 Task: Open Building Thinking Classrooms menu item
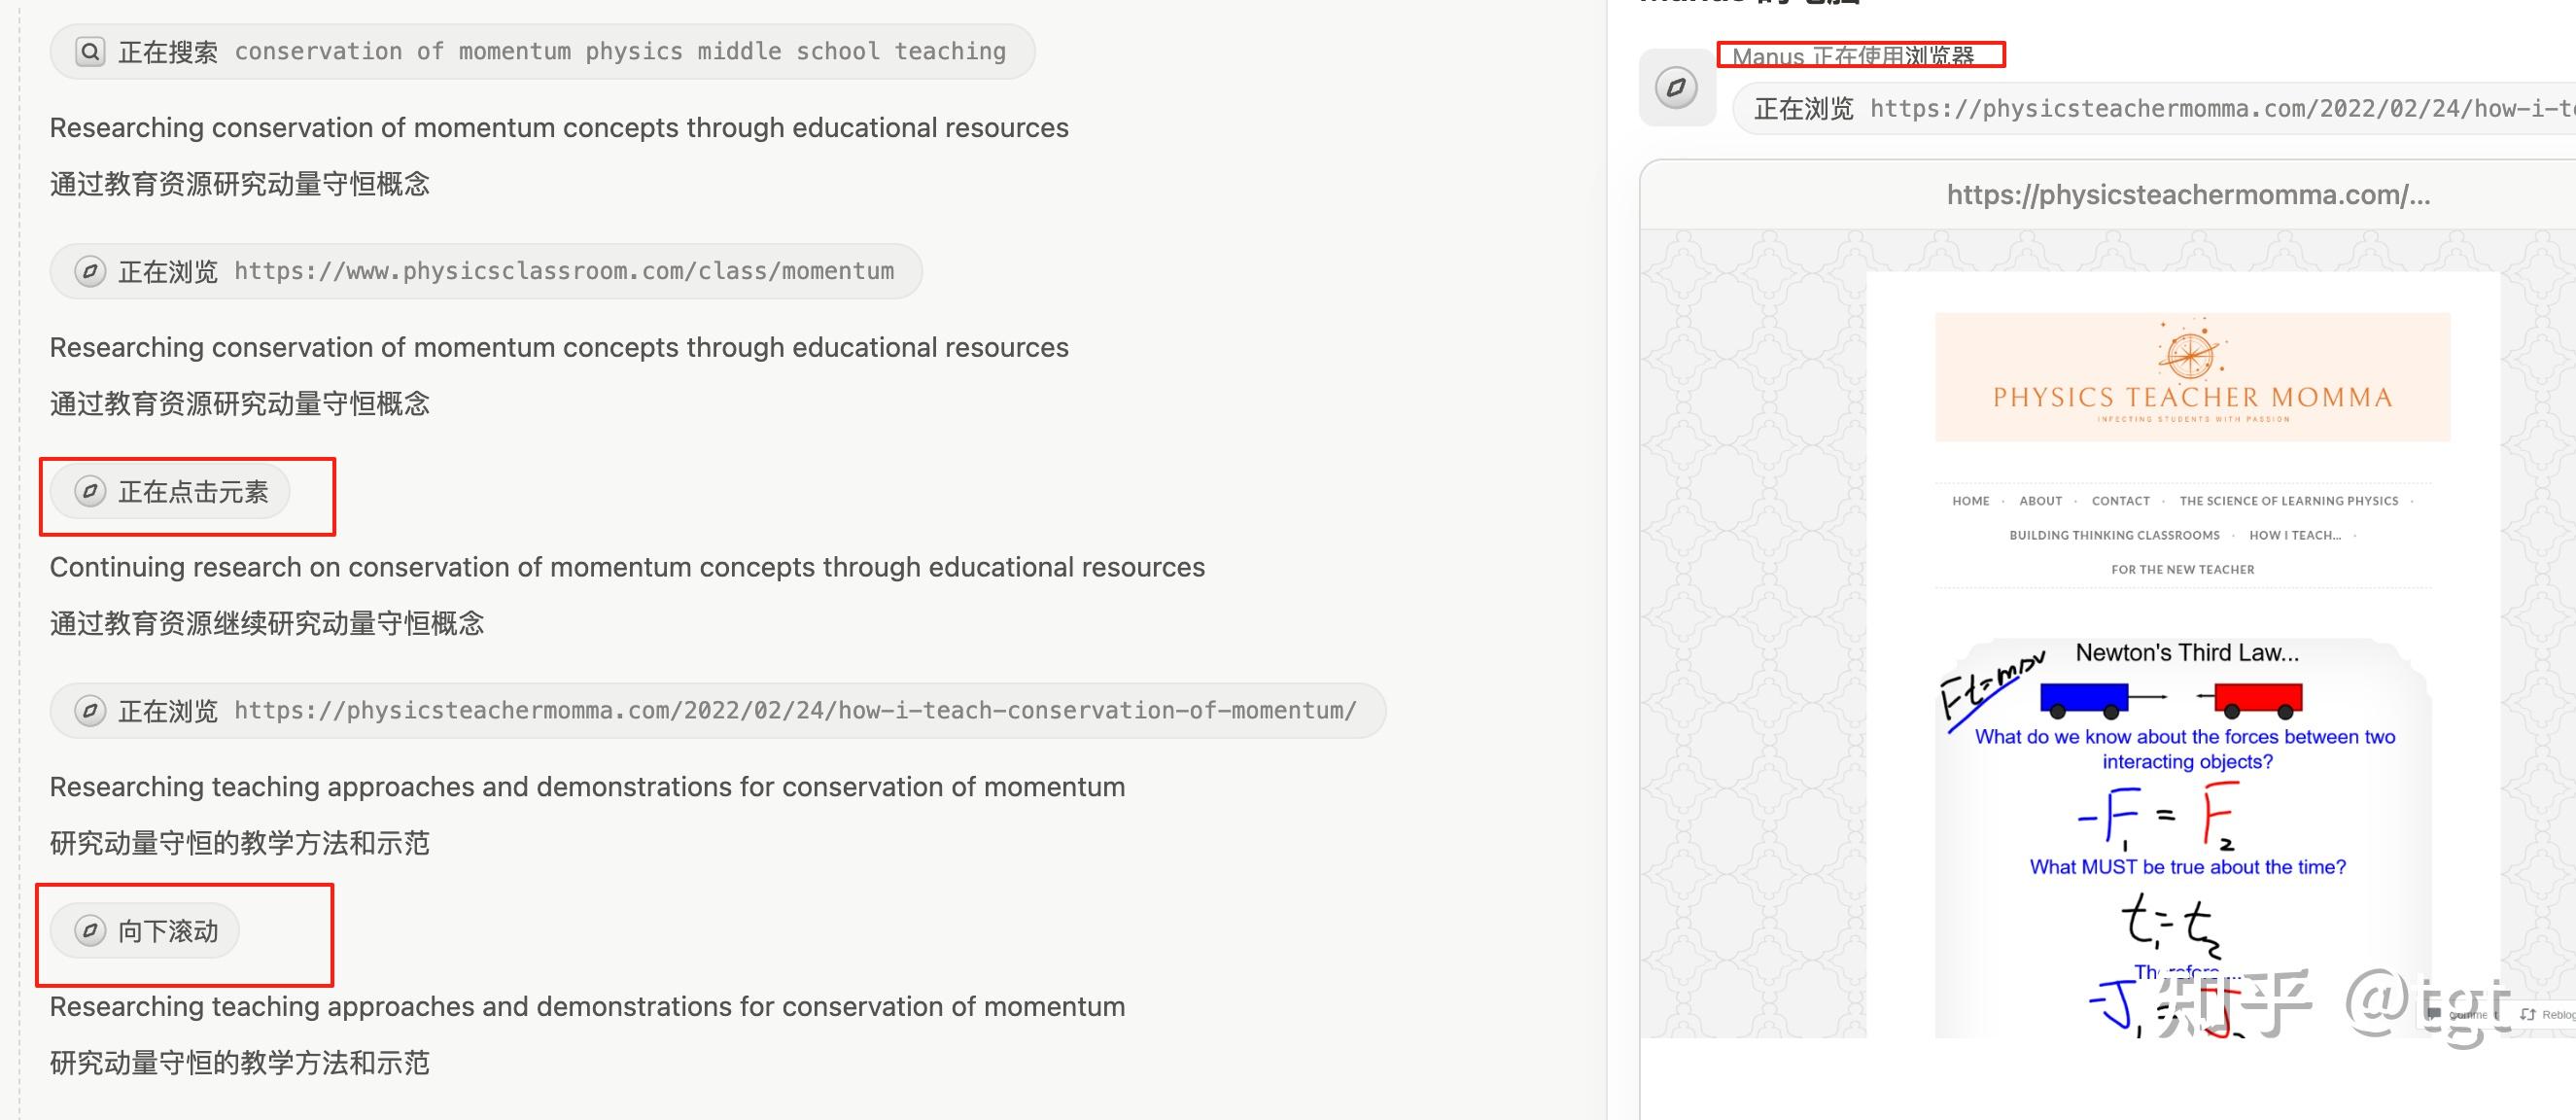[x=2114, y=535]
